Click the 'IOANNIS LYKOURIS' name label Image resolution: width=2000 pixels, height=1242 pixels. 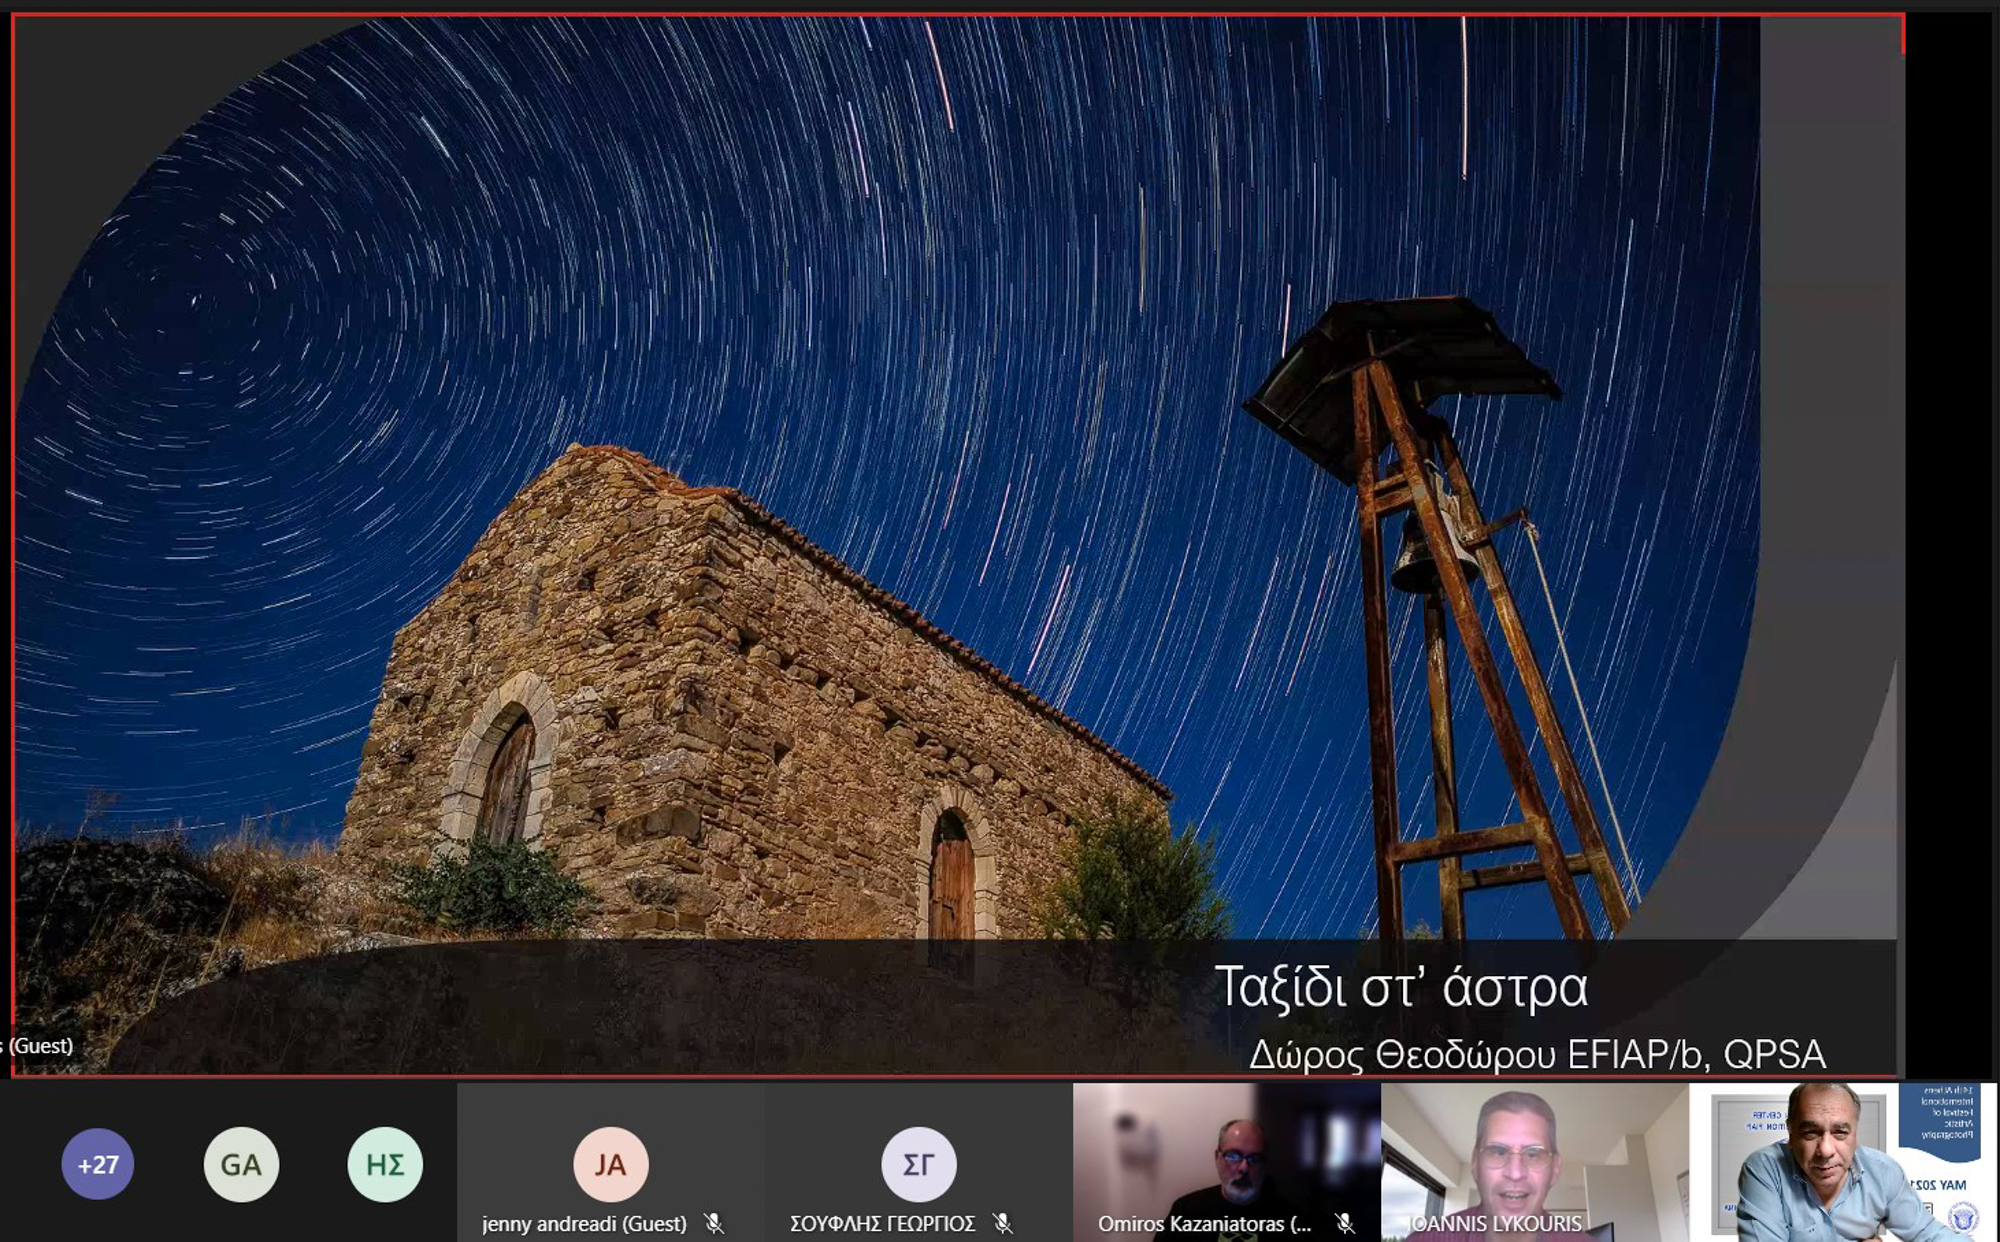tap(1495, 1223)
